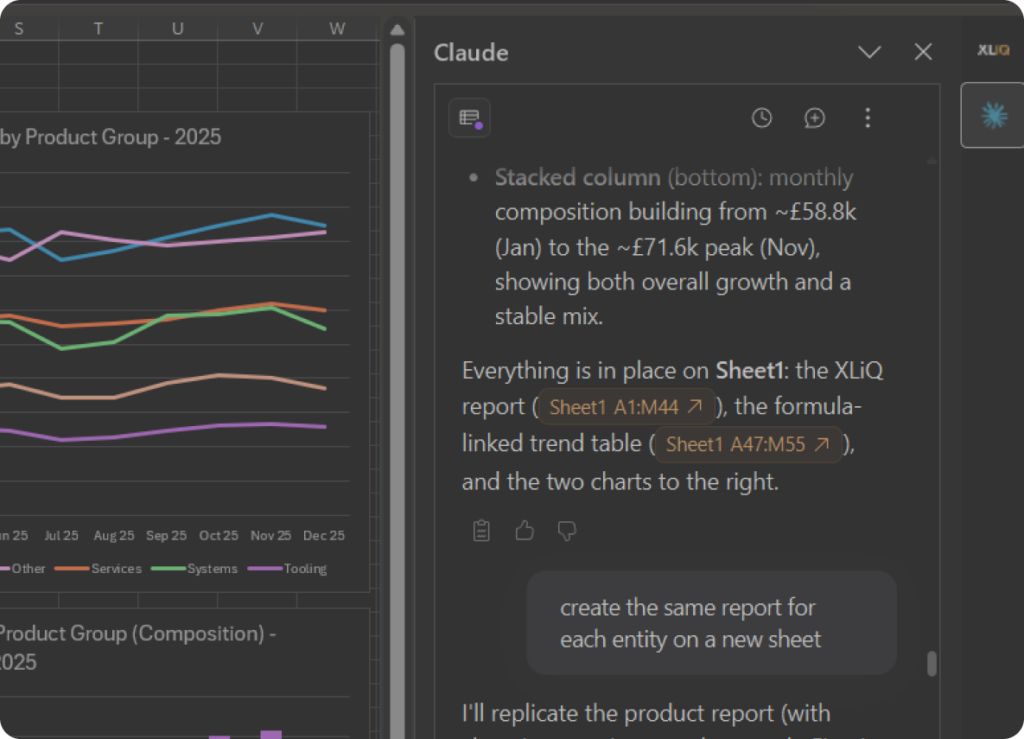Click the 'create the same report' user message
Viewport: 1024px width, 739px height.
pos(711,623)
